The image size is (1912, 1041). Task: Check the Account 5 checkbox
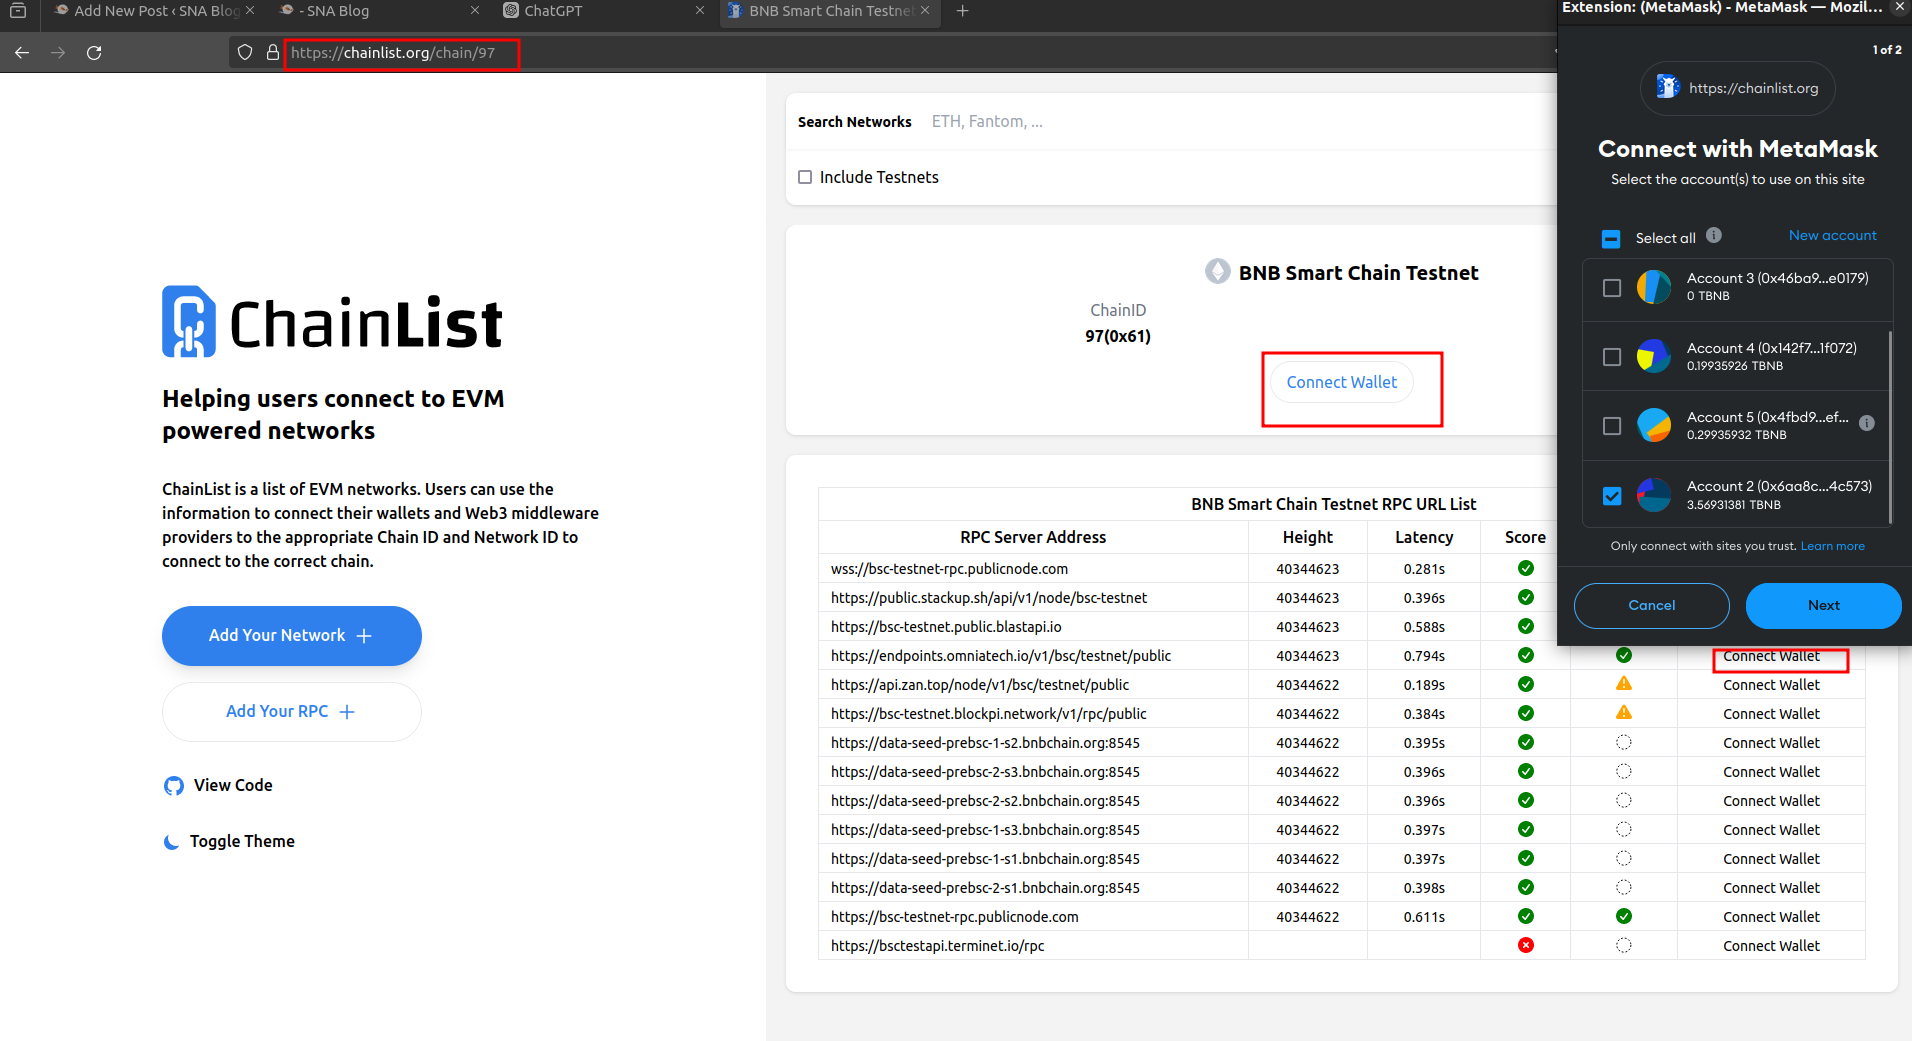[x=1611, y=426]
